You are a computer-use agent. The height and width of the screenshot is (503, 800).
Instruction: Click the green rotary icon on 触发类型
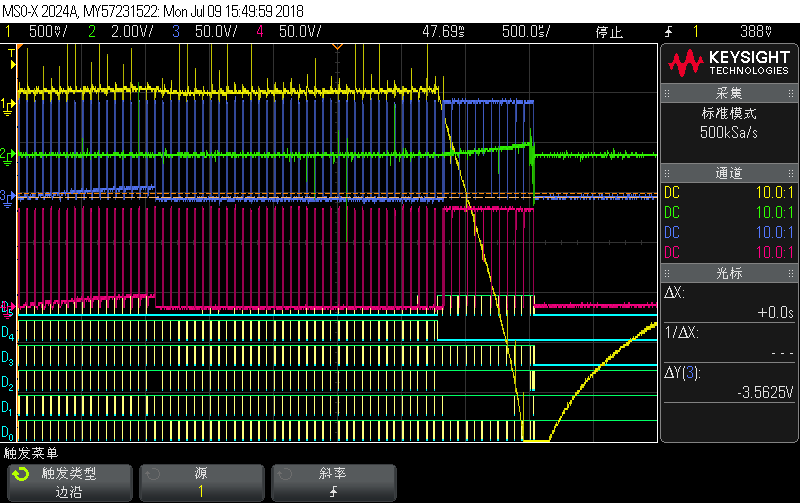[21, 474]
